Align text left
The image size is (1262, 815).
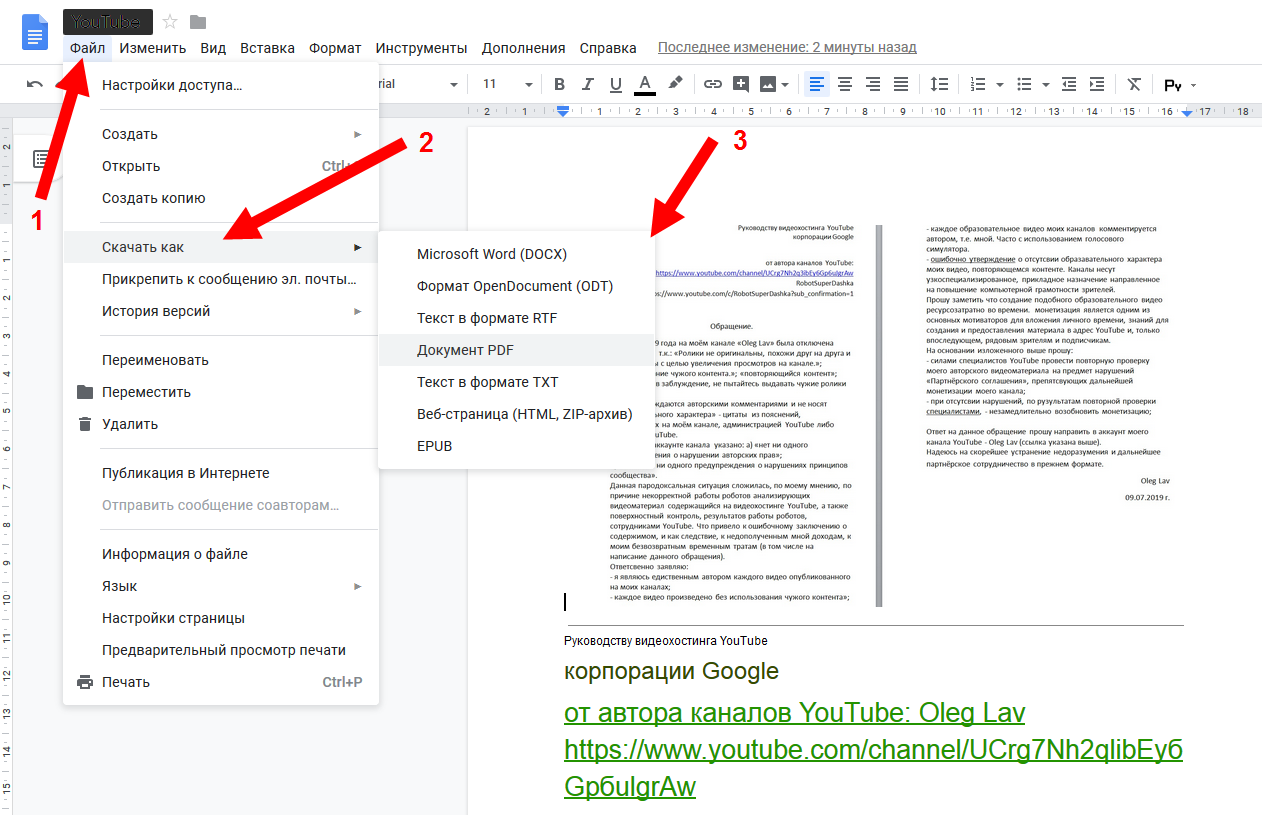(817, 84)
